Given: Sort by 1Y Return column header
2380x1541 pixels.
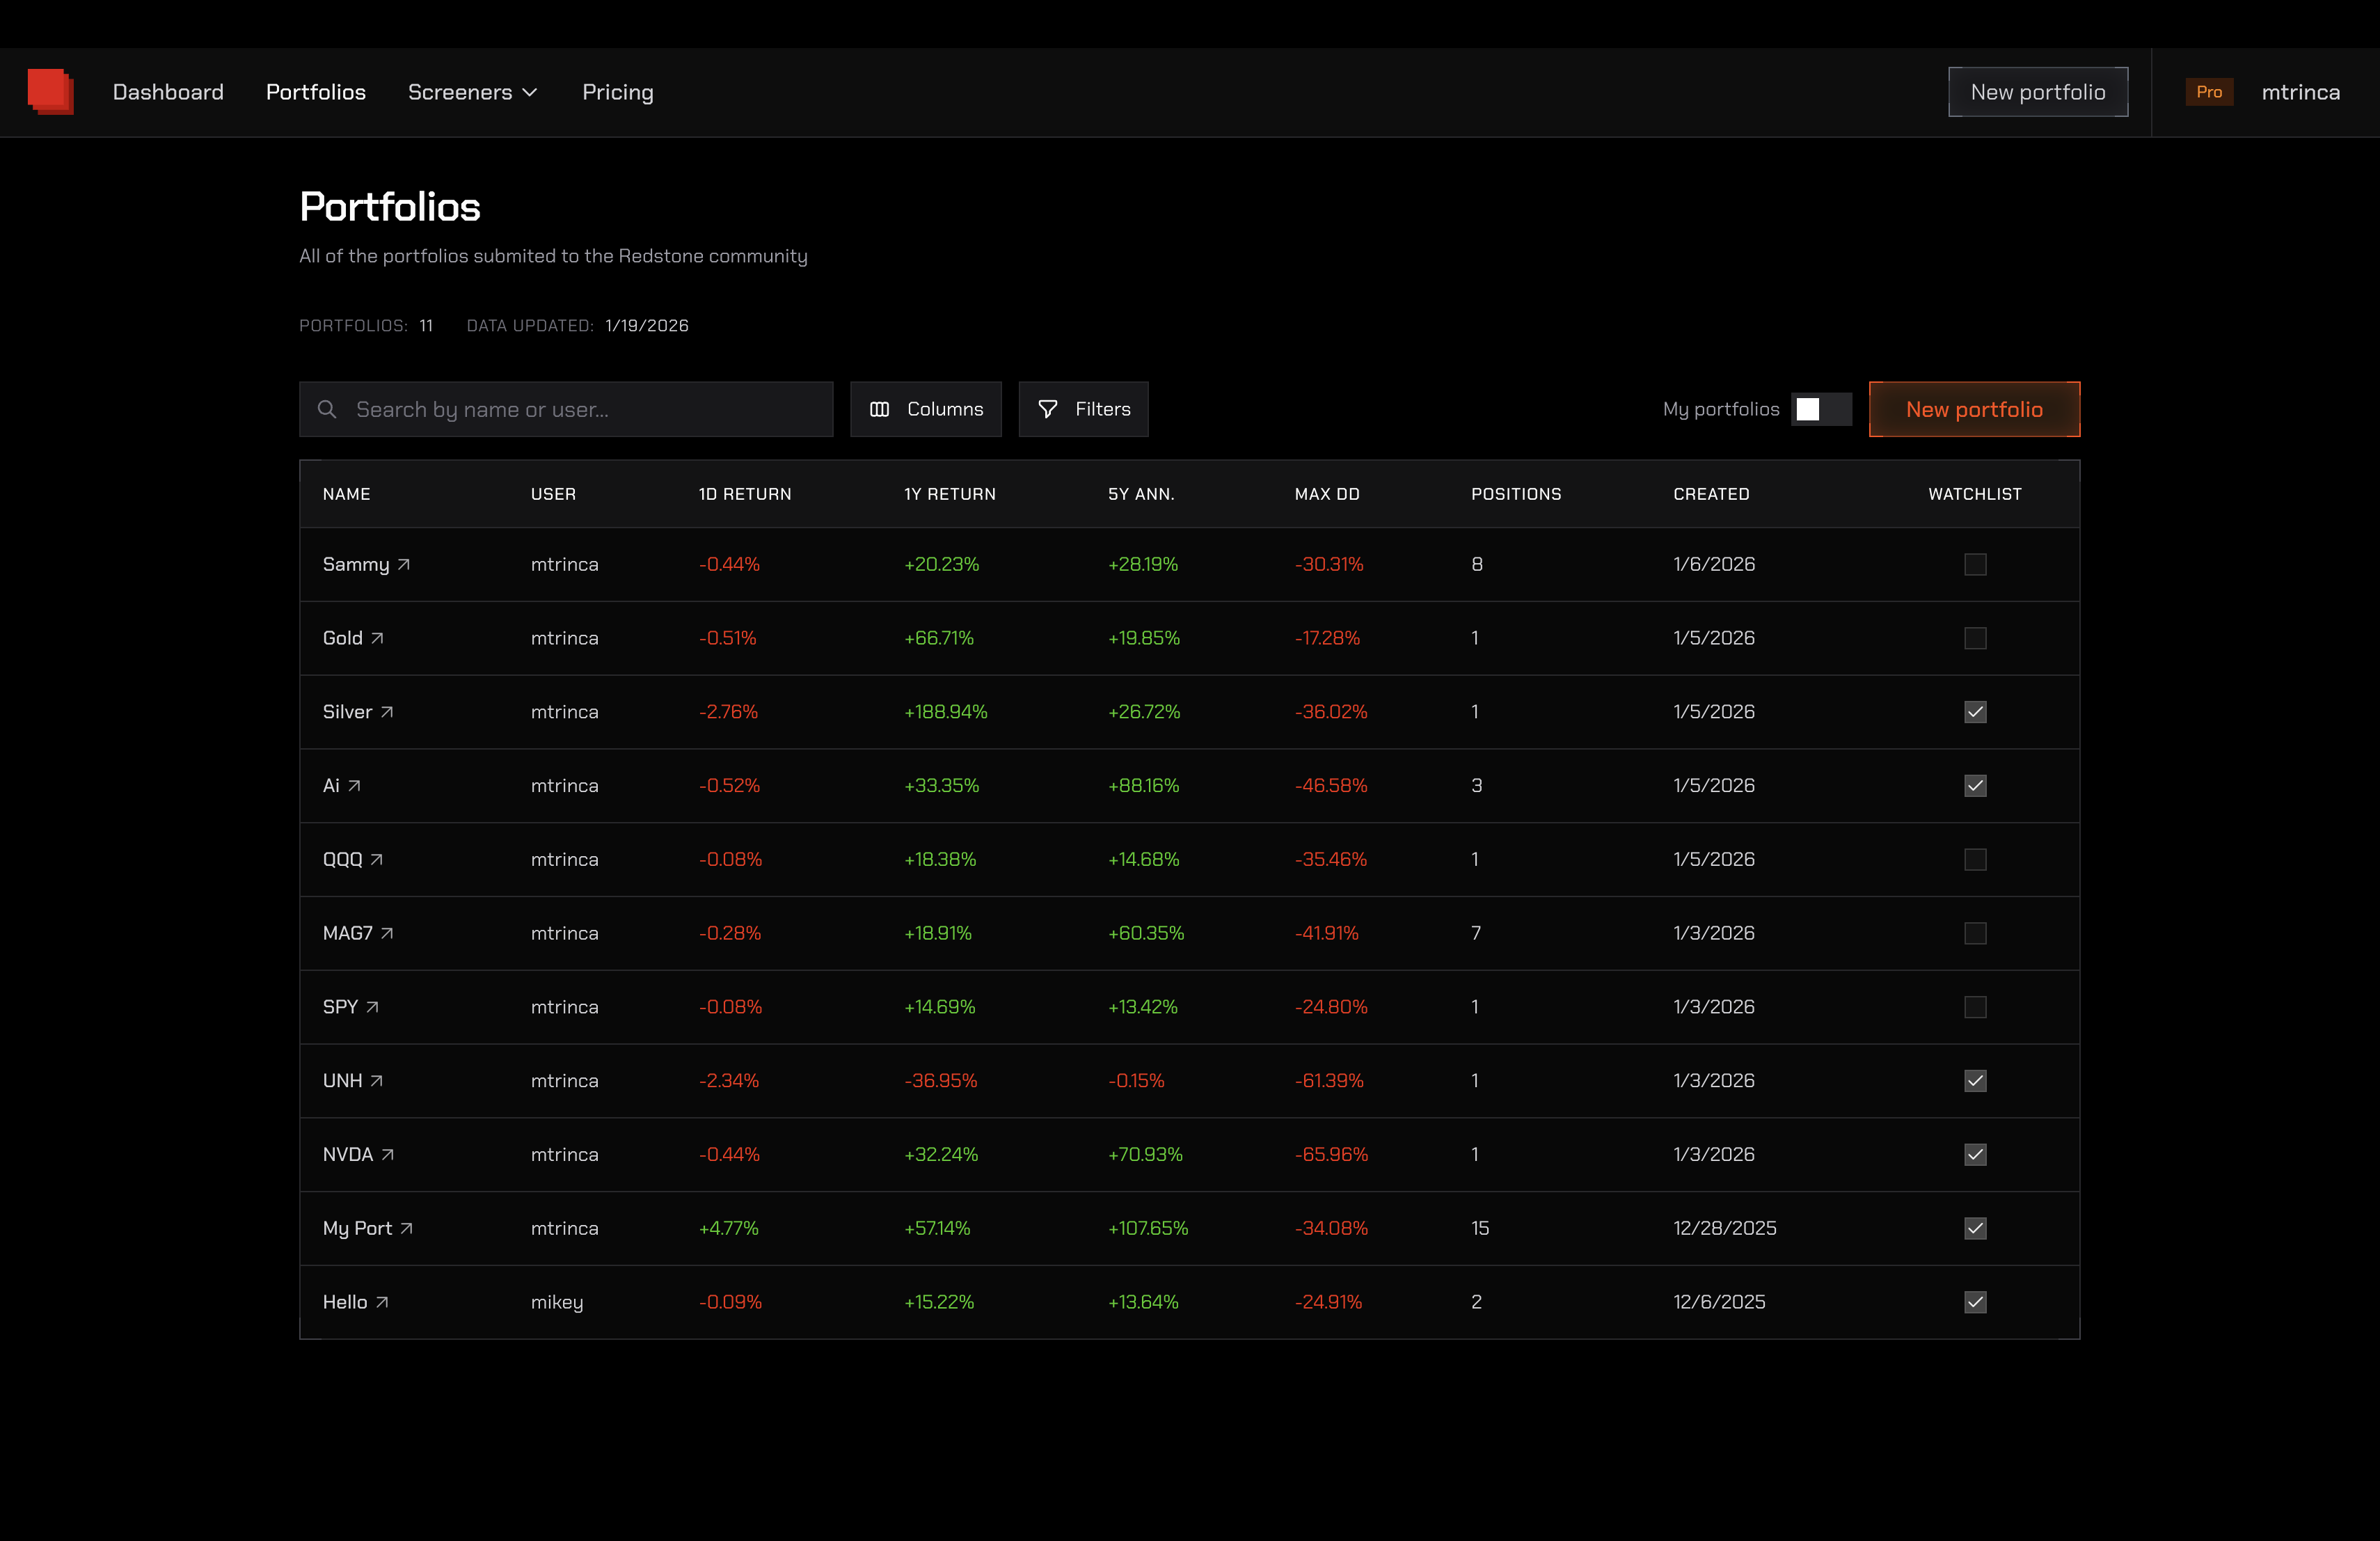Looking at the screenshot, I should [949, 494].
